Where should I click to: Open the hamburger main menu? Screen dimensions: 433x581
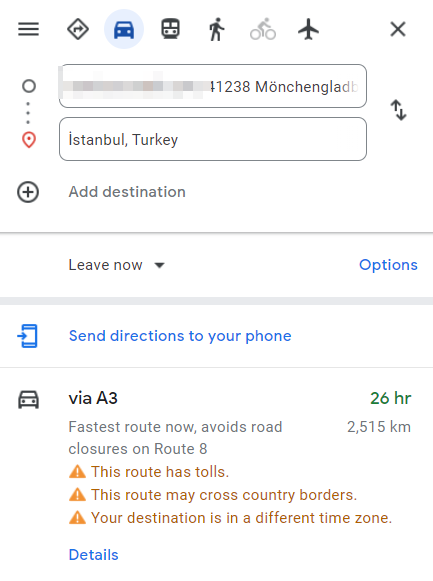coord(29,29)
